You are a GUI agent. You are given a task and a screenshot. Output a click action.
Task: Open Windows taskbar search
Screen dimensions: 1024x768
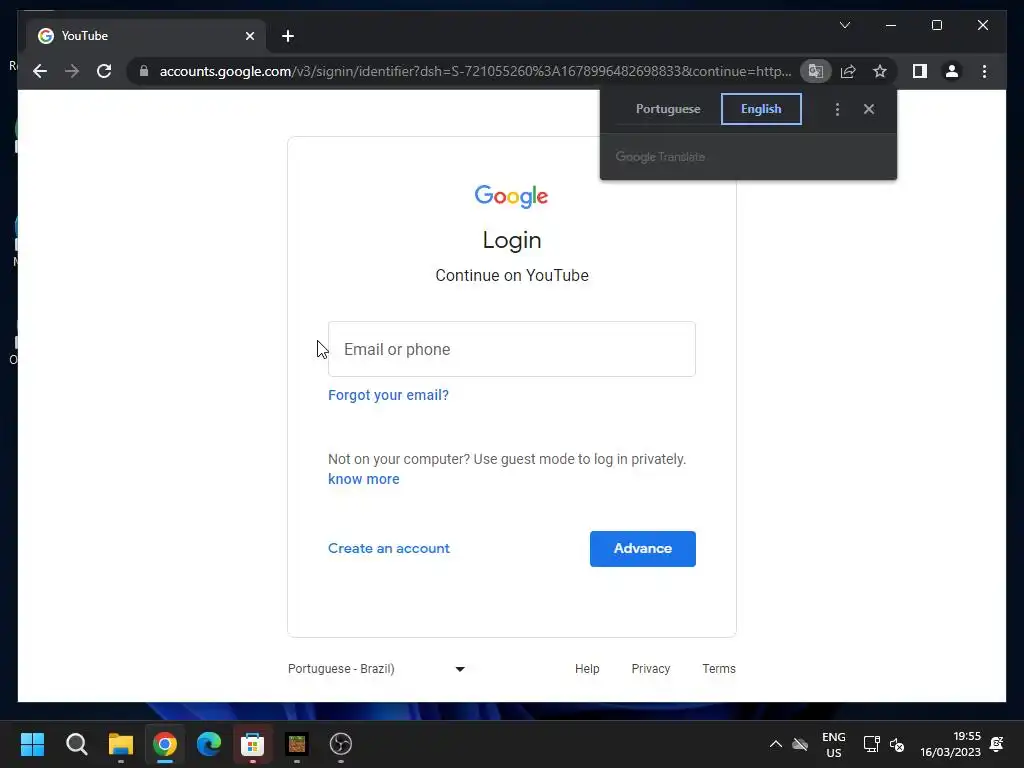coord(77,744)
